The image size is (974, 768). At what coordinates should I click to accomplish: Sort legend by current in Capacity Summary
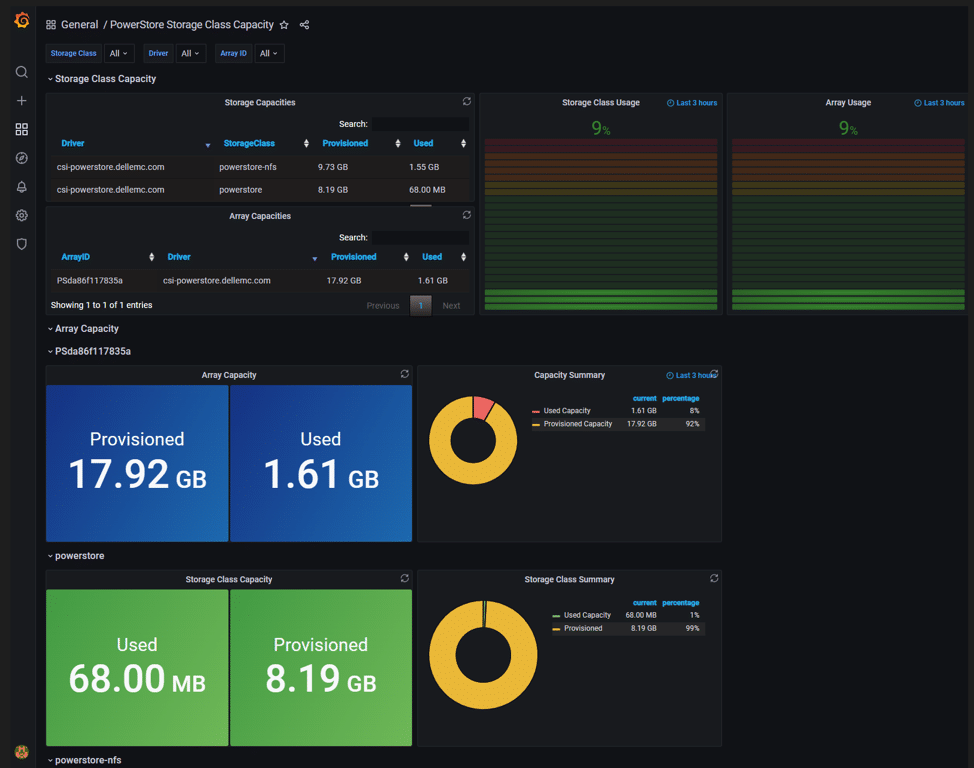(645, 398)
